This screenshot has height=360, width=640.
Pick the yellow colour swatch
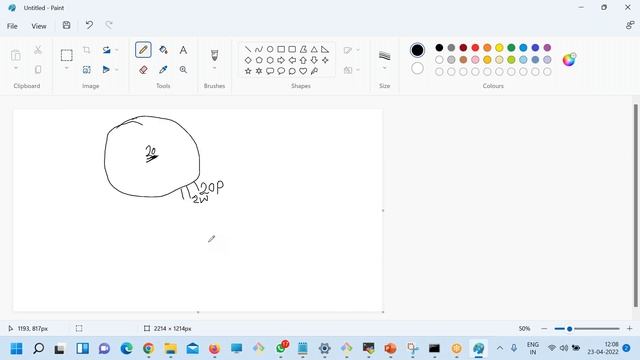pos(499,48)
